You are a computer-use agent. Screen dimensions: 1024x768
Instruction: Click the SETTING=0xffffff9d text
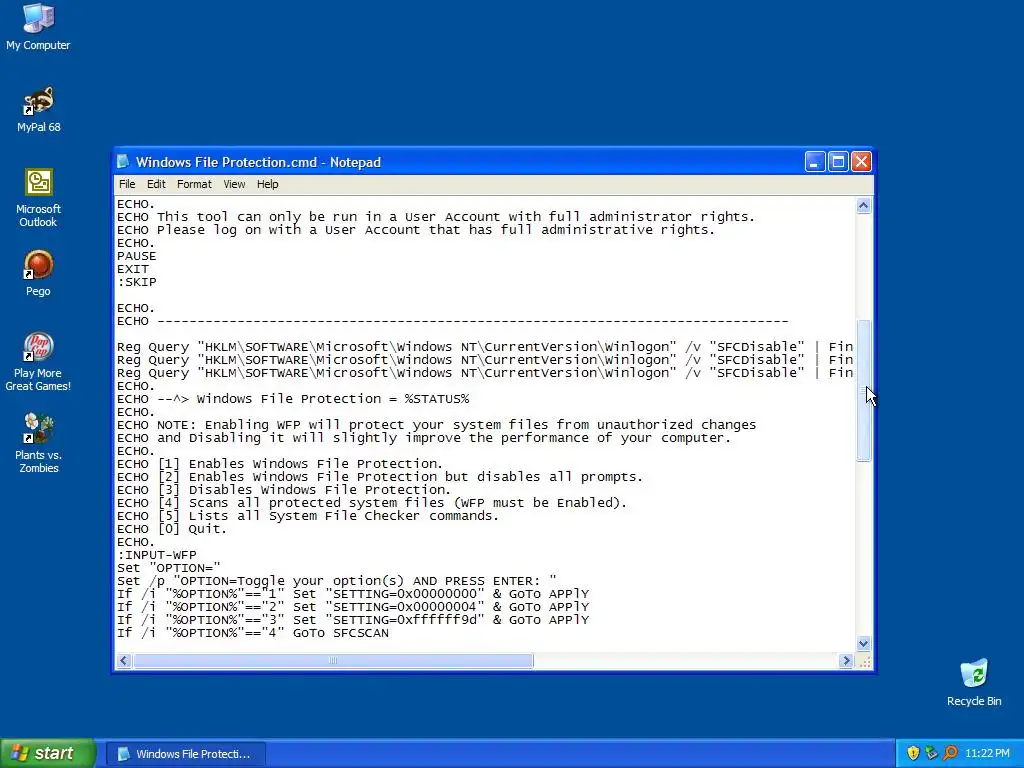(x=405, y=620)
